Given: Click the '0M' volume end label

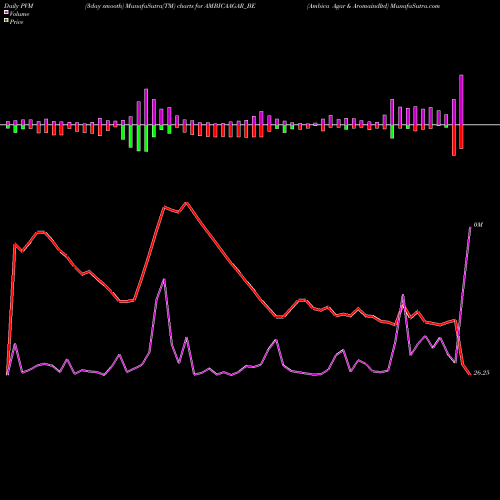Looking at the screenshot, I should point(478,225).
